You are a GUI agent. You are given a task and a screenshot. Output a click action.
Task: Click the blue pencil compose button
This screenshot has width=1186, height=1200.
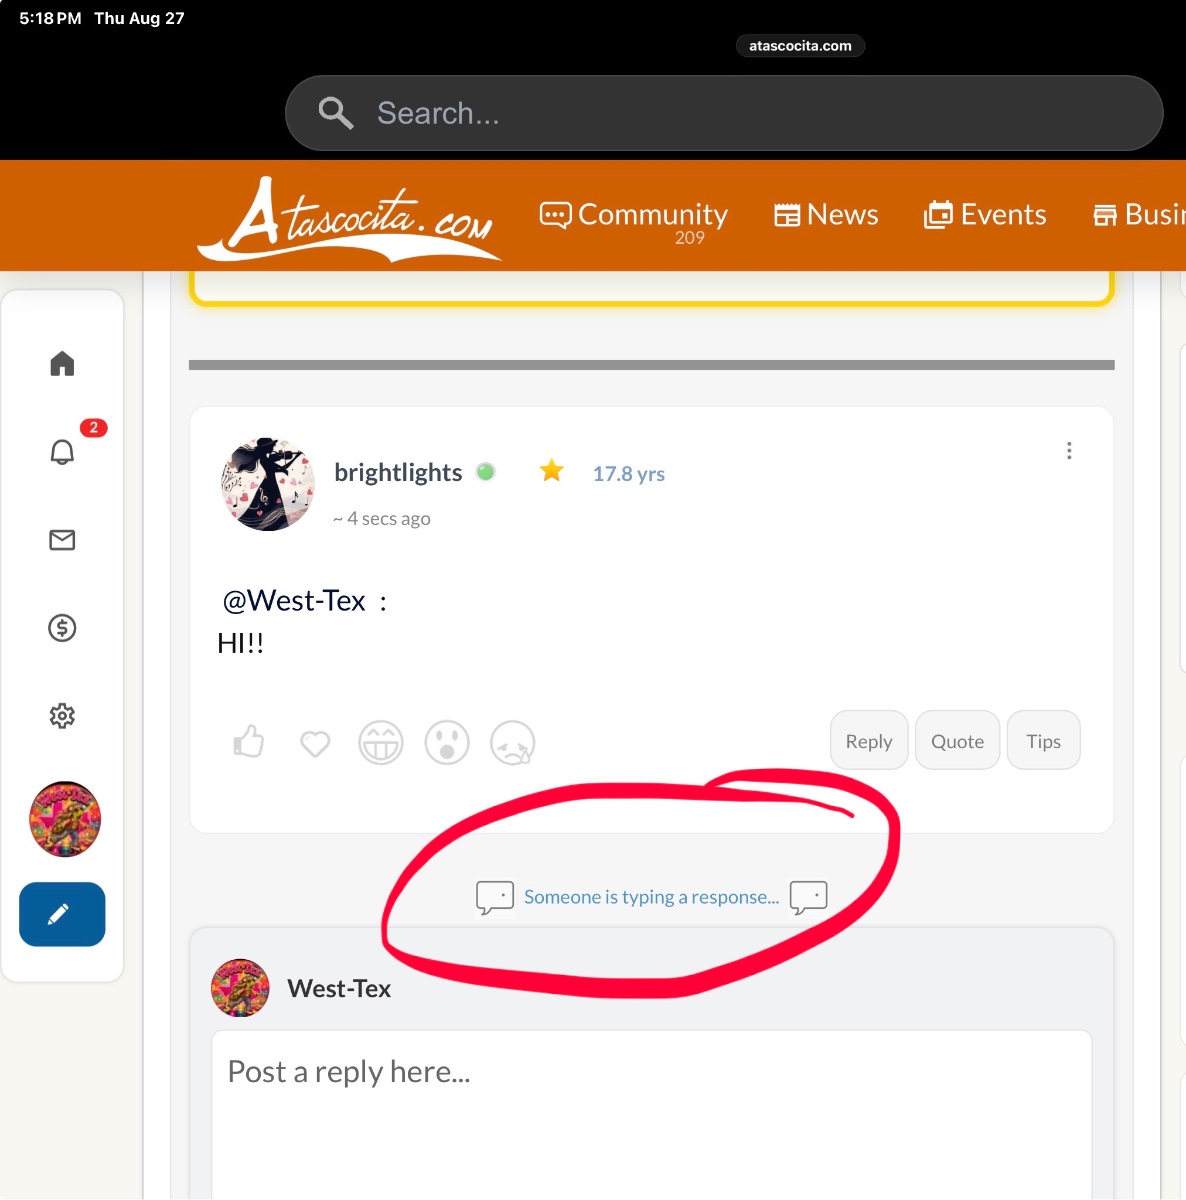pos(62,914)
